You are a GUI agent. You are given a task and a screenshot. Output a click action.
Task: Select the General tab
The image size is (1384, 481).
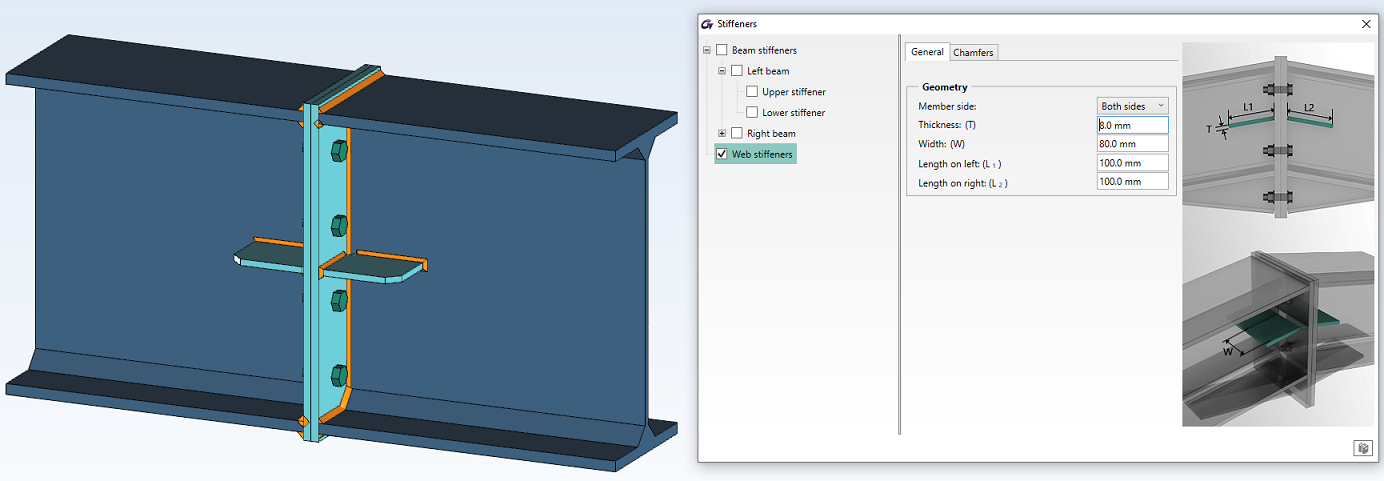point(927,52)
